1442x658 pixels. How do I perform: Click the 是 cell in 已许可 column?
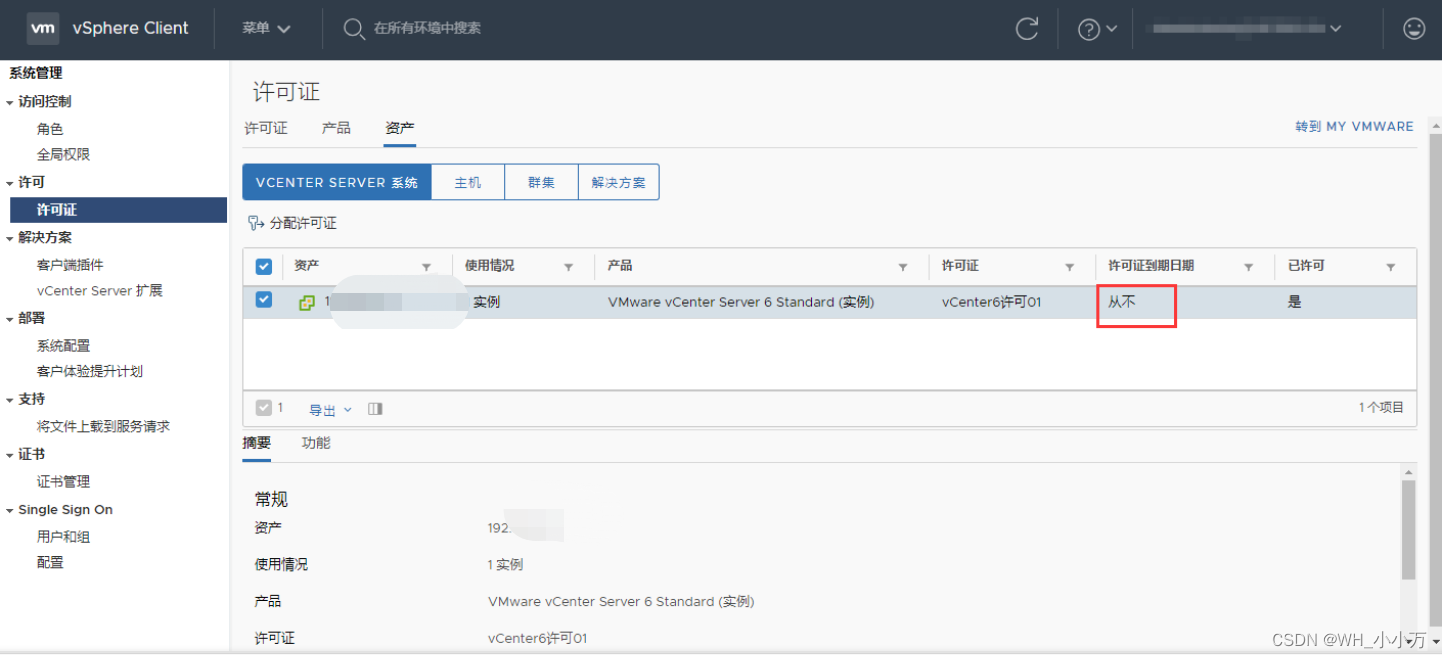click(1294, 302)
